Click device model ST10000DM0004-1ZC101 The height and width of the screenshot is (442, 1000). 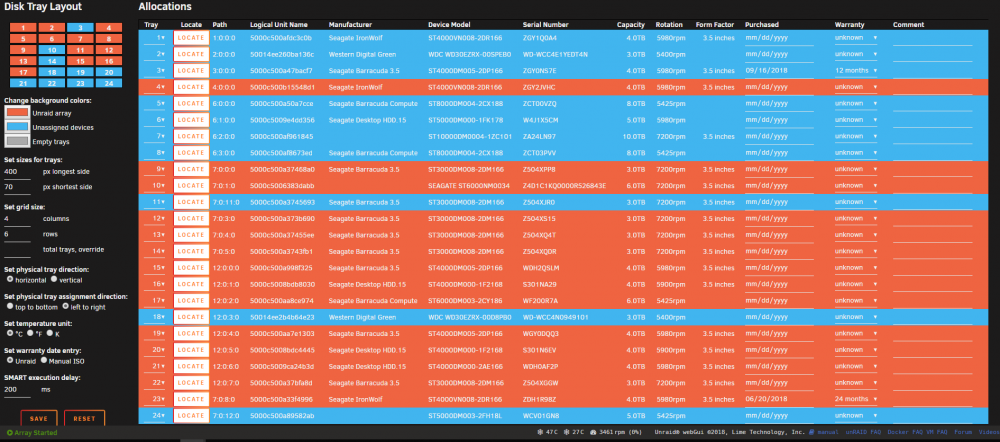coord(470,136)
